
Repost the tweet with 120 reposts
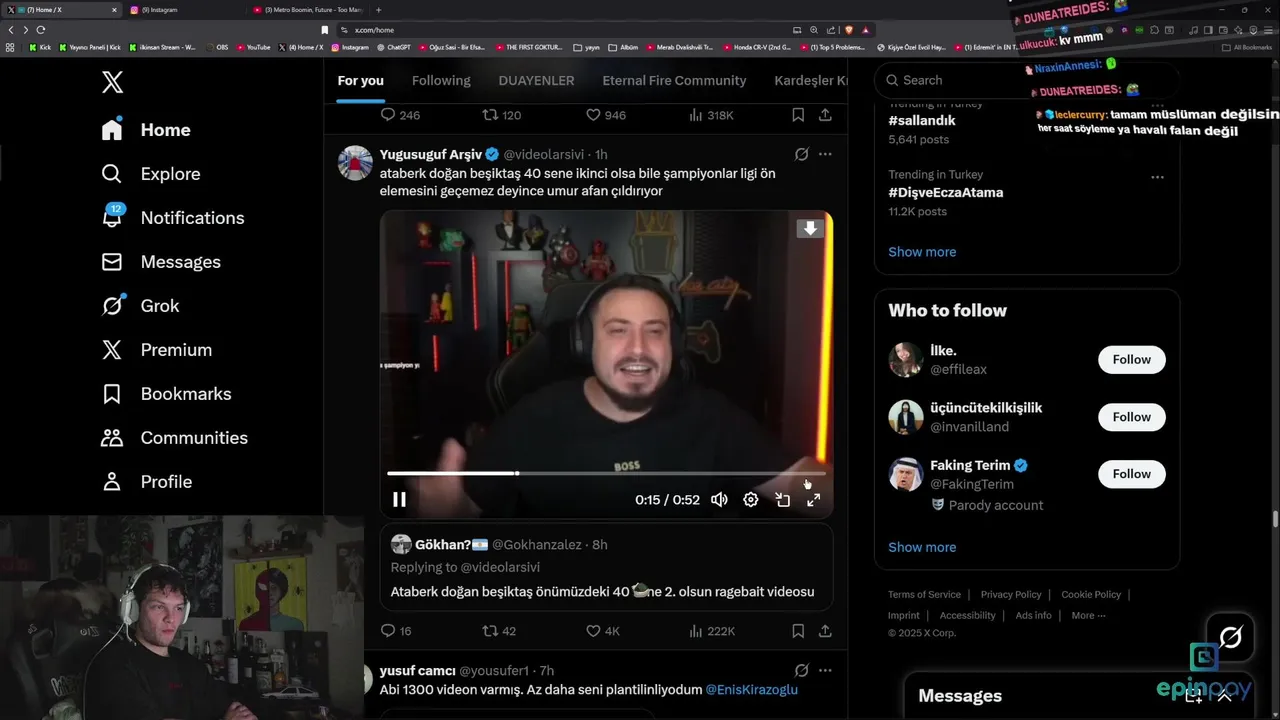tap(502, 115)
